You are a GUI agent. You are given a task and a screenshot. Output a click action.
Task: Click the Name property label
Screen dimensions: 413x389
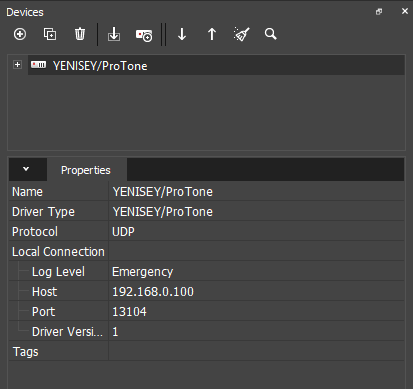pyautogui.click(x=27, y=192)
